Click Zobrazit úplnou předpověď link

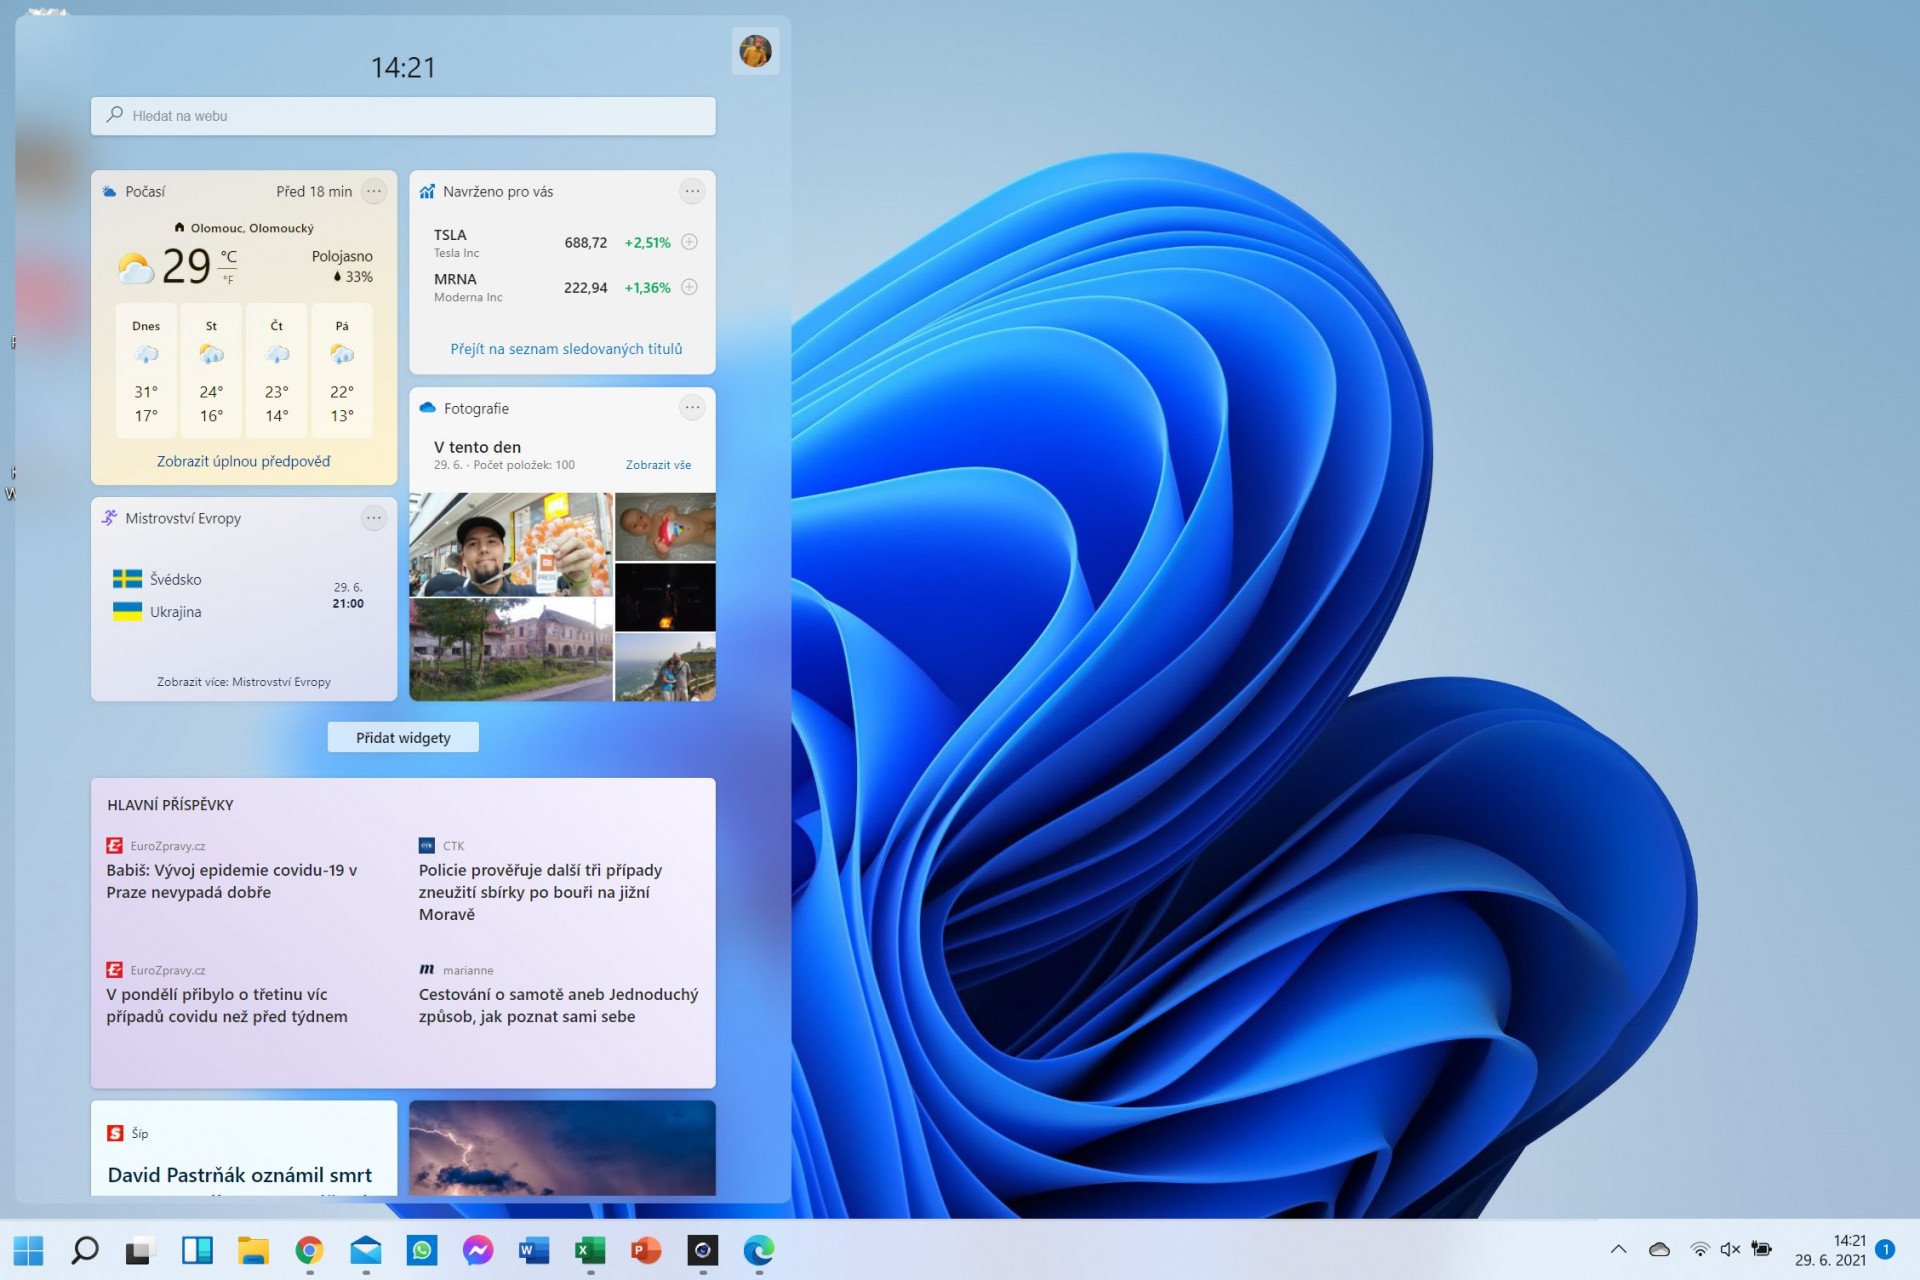coord(243,461)
